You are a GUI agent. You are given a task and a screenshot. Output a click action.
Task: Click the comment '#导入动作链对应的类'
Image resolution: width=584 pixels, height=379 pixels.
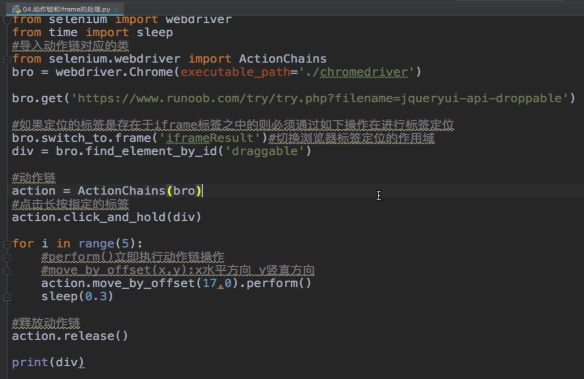coord(70,46)
